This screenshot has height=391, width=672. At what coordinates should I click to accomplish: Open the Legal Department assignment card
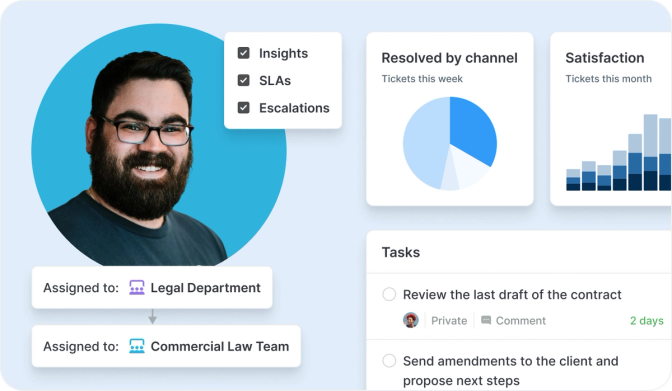(x=152, y=288)
